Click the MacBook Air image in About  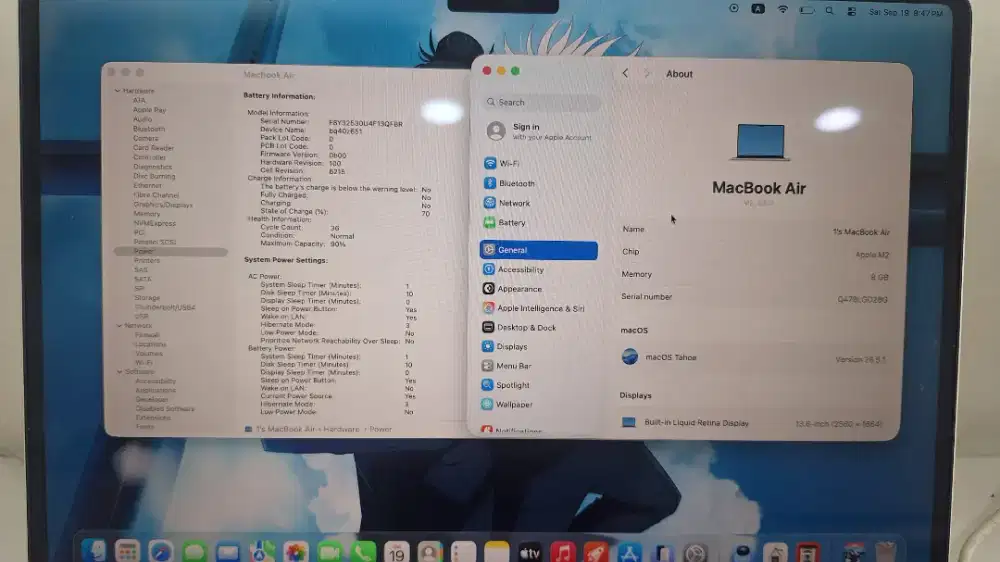(760, 142)
